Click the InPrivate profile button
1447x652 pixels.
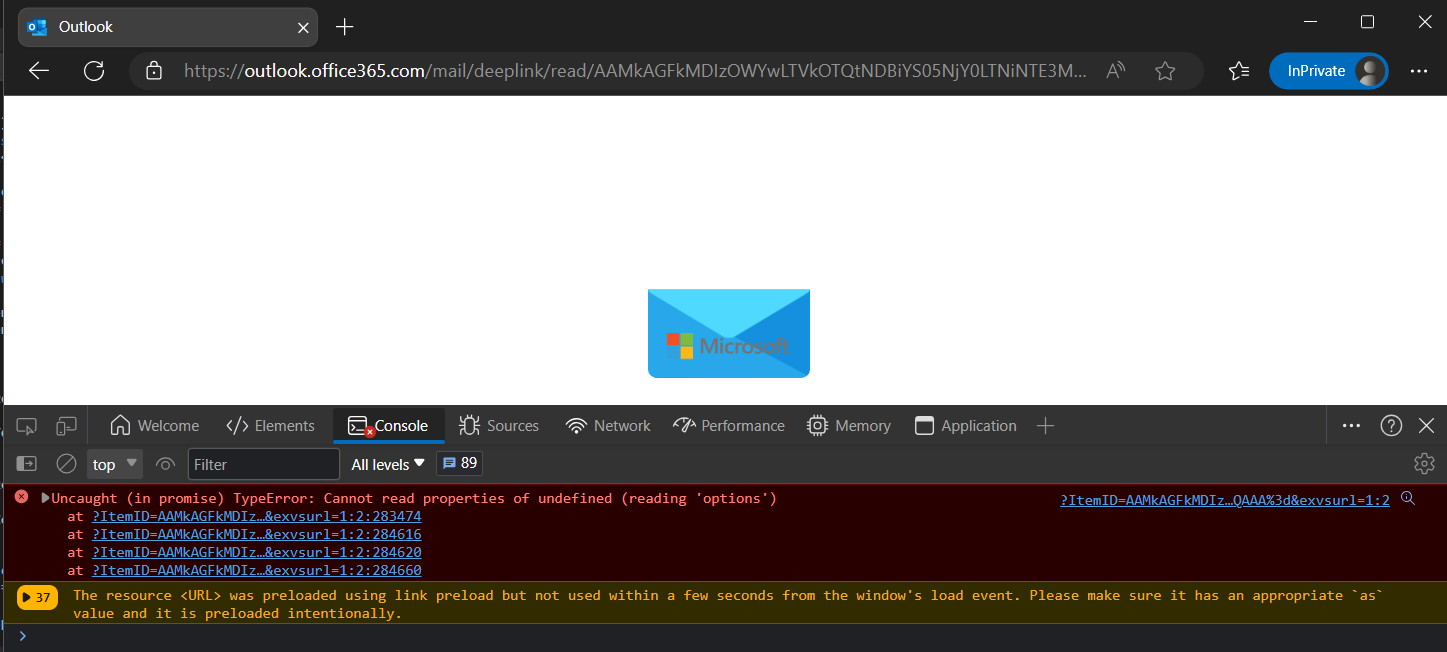pos(1328,70)
